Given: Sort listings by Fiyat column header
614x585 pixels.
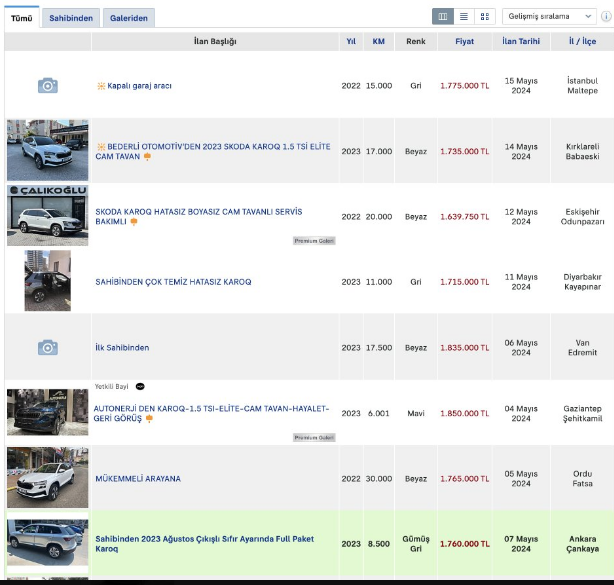Looking at the screenshot, I should pos(464,41).
